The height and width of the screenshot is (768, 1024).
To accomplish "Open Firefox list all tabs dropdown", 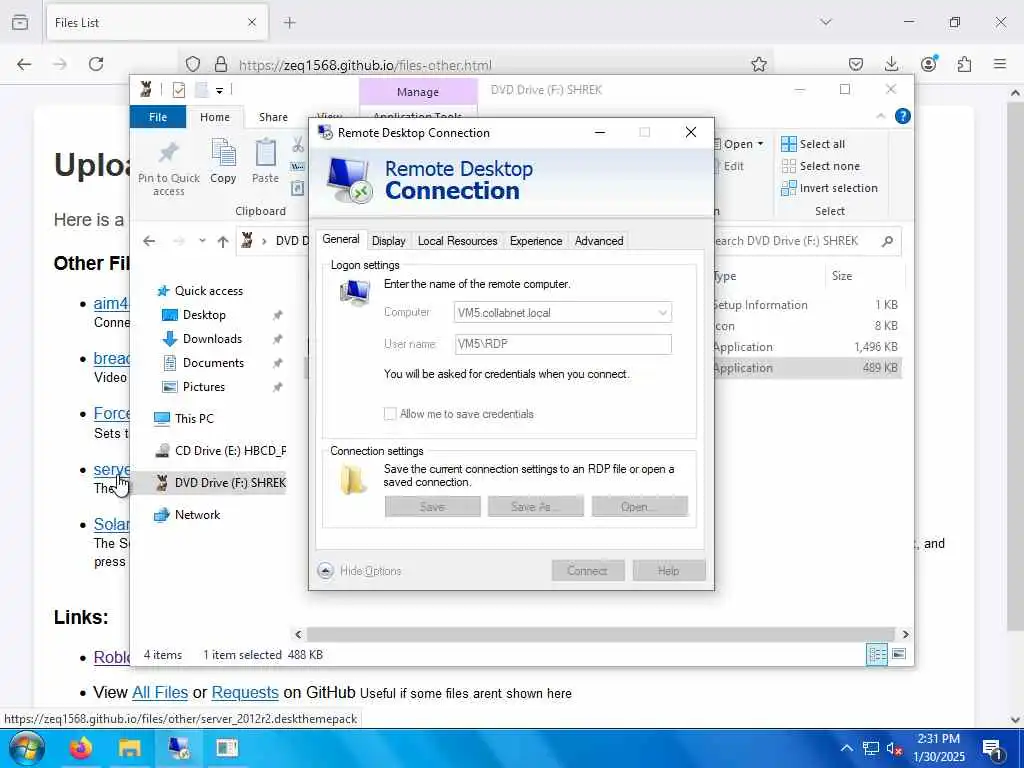I will coord(825,22).
